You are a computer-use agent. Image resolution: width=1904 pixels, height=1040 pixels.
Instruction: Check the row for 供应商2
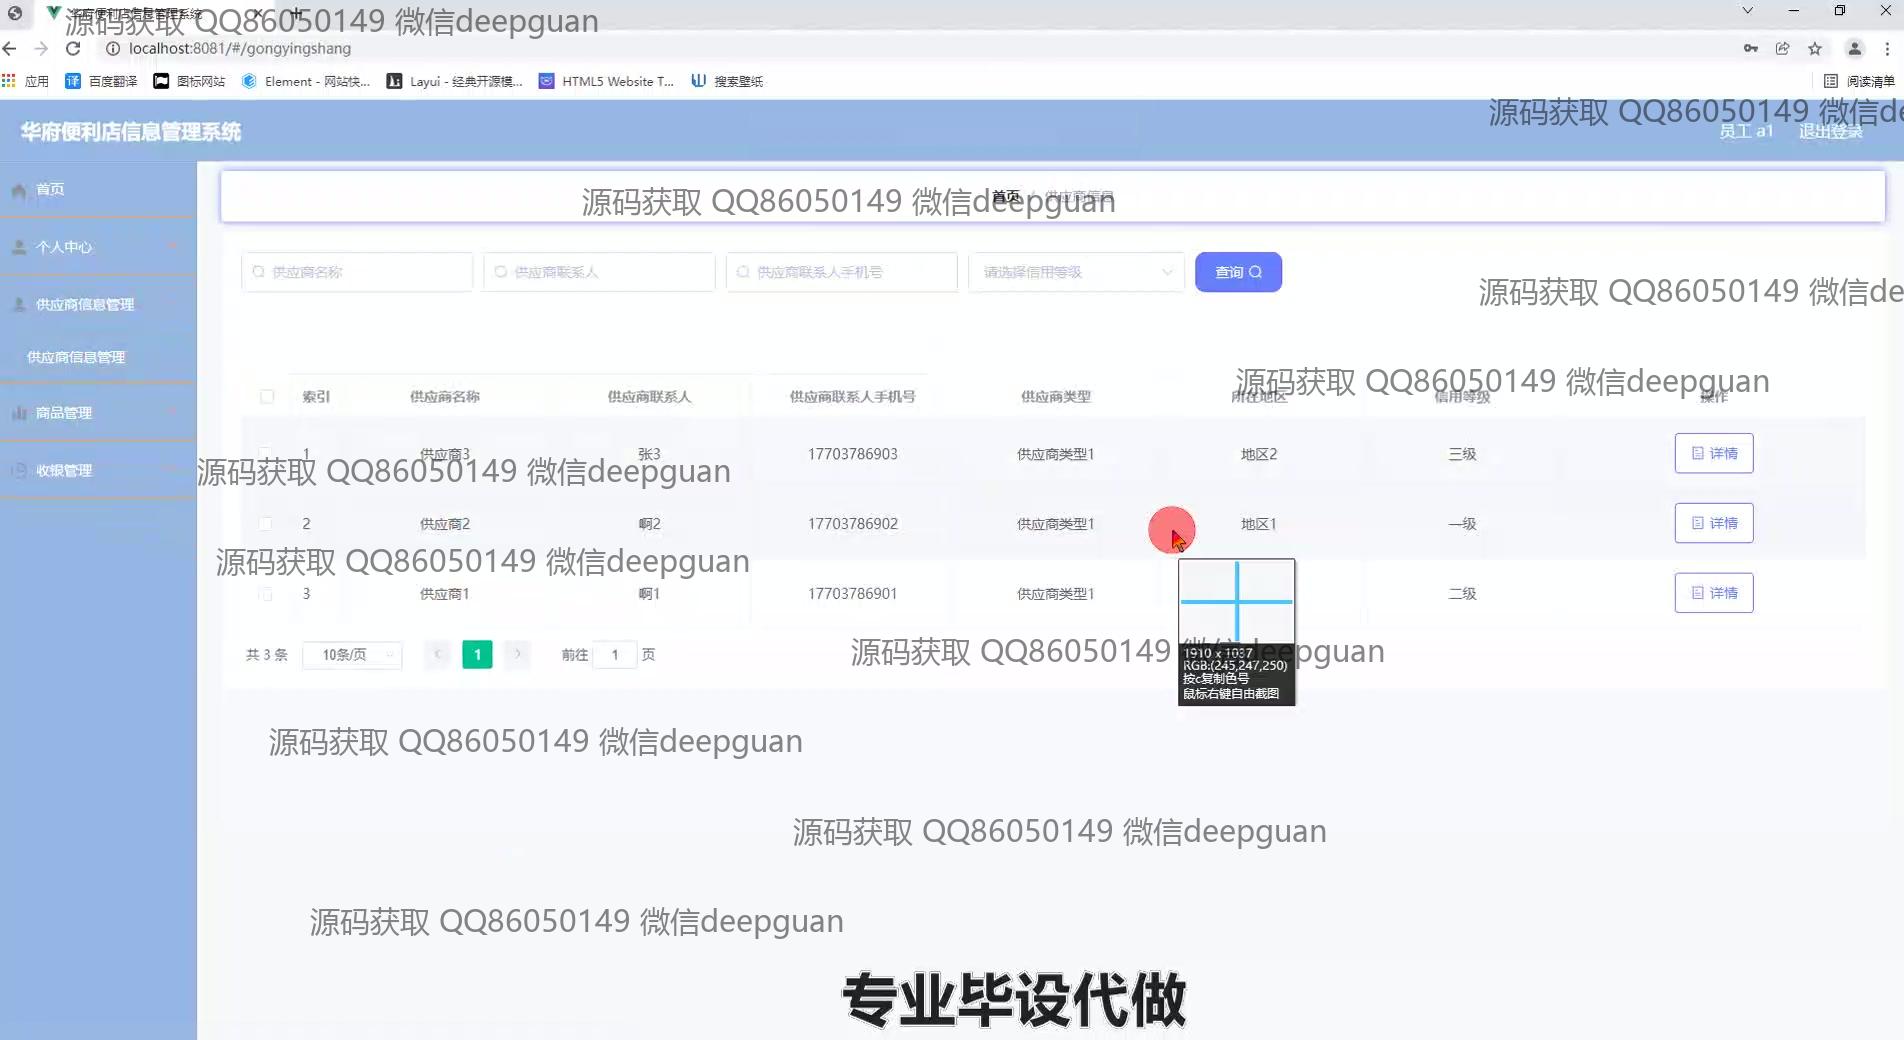(x=265, y=523)
